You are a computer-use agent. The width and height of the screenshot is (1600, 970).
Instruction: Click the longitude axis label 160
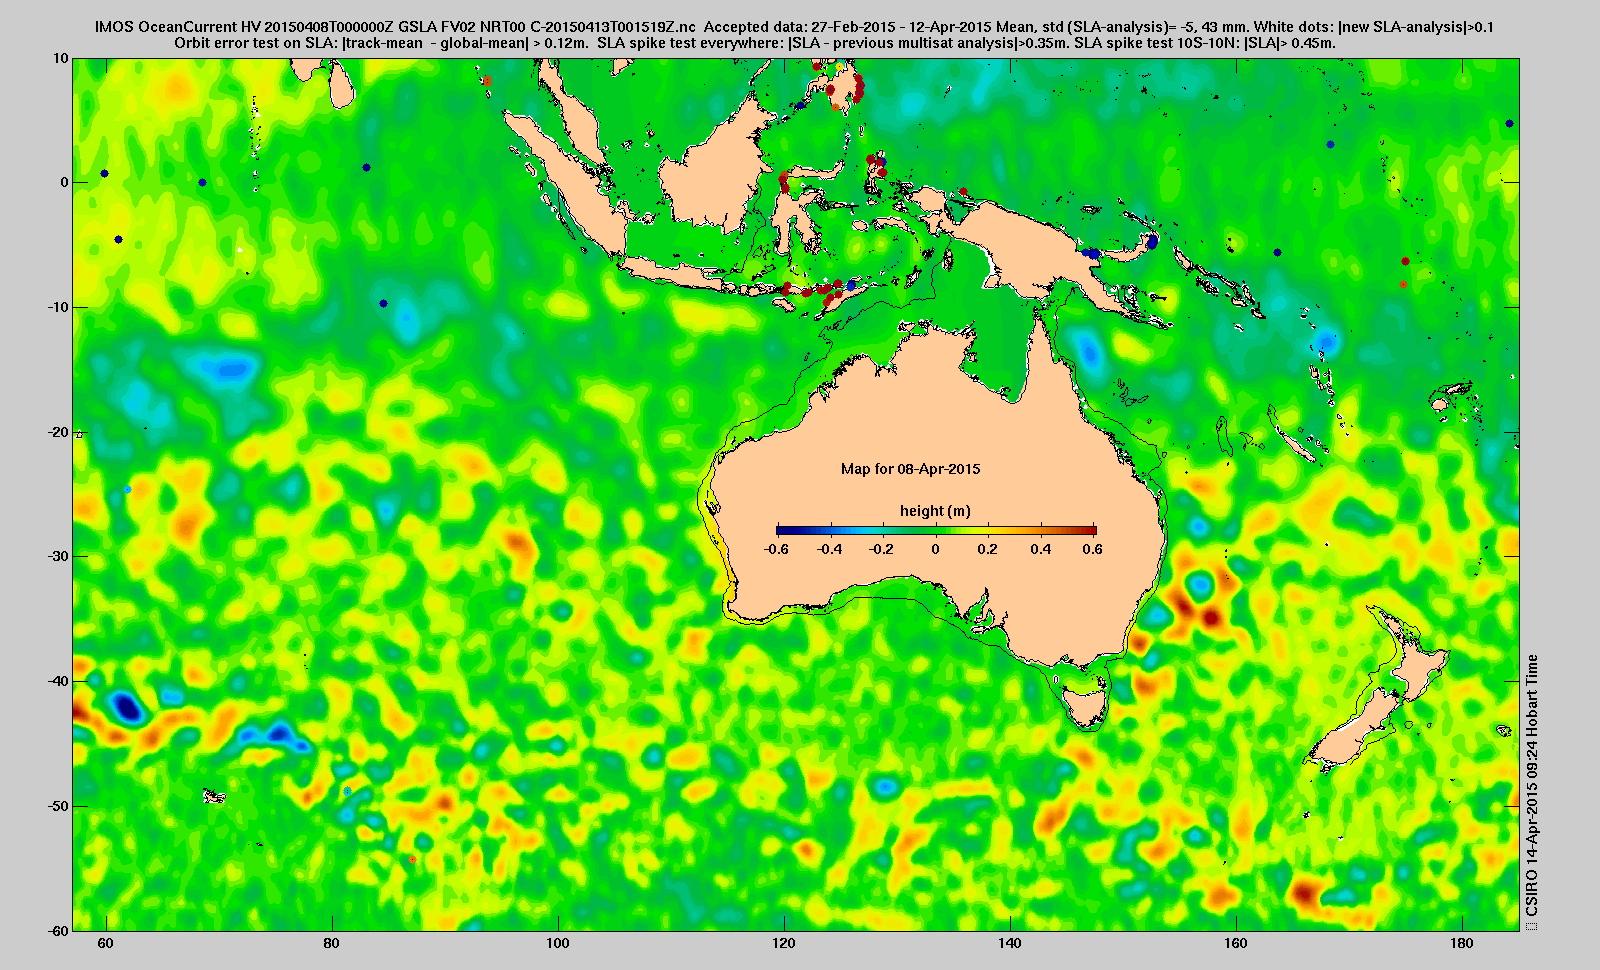(x=1236, y=944)
